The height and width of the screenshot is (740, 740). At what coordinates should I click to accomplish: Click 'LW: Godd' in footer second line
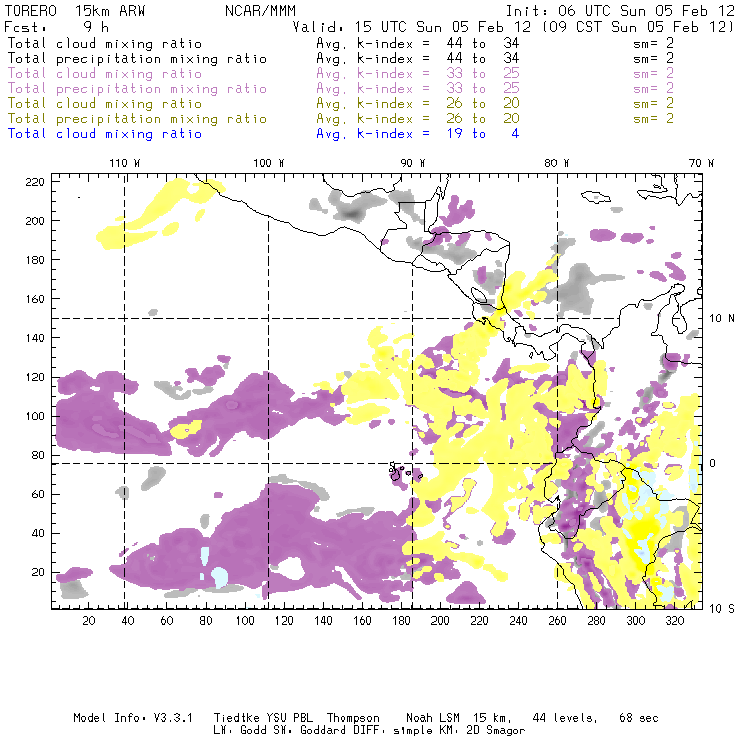coord(240,730)
